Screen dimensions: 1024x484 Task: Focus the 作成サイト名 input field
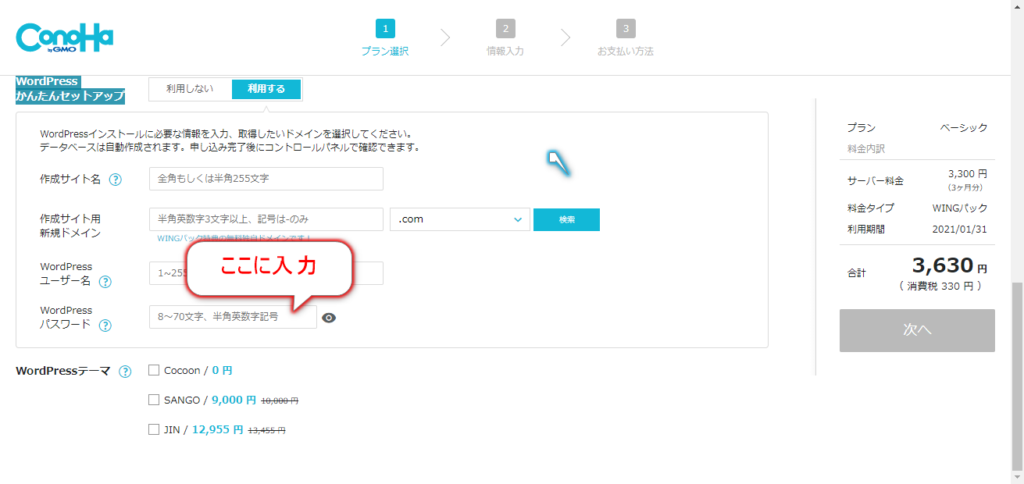pos(266,179)
